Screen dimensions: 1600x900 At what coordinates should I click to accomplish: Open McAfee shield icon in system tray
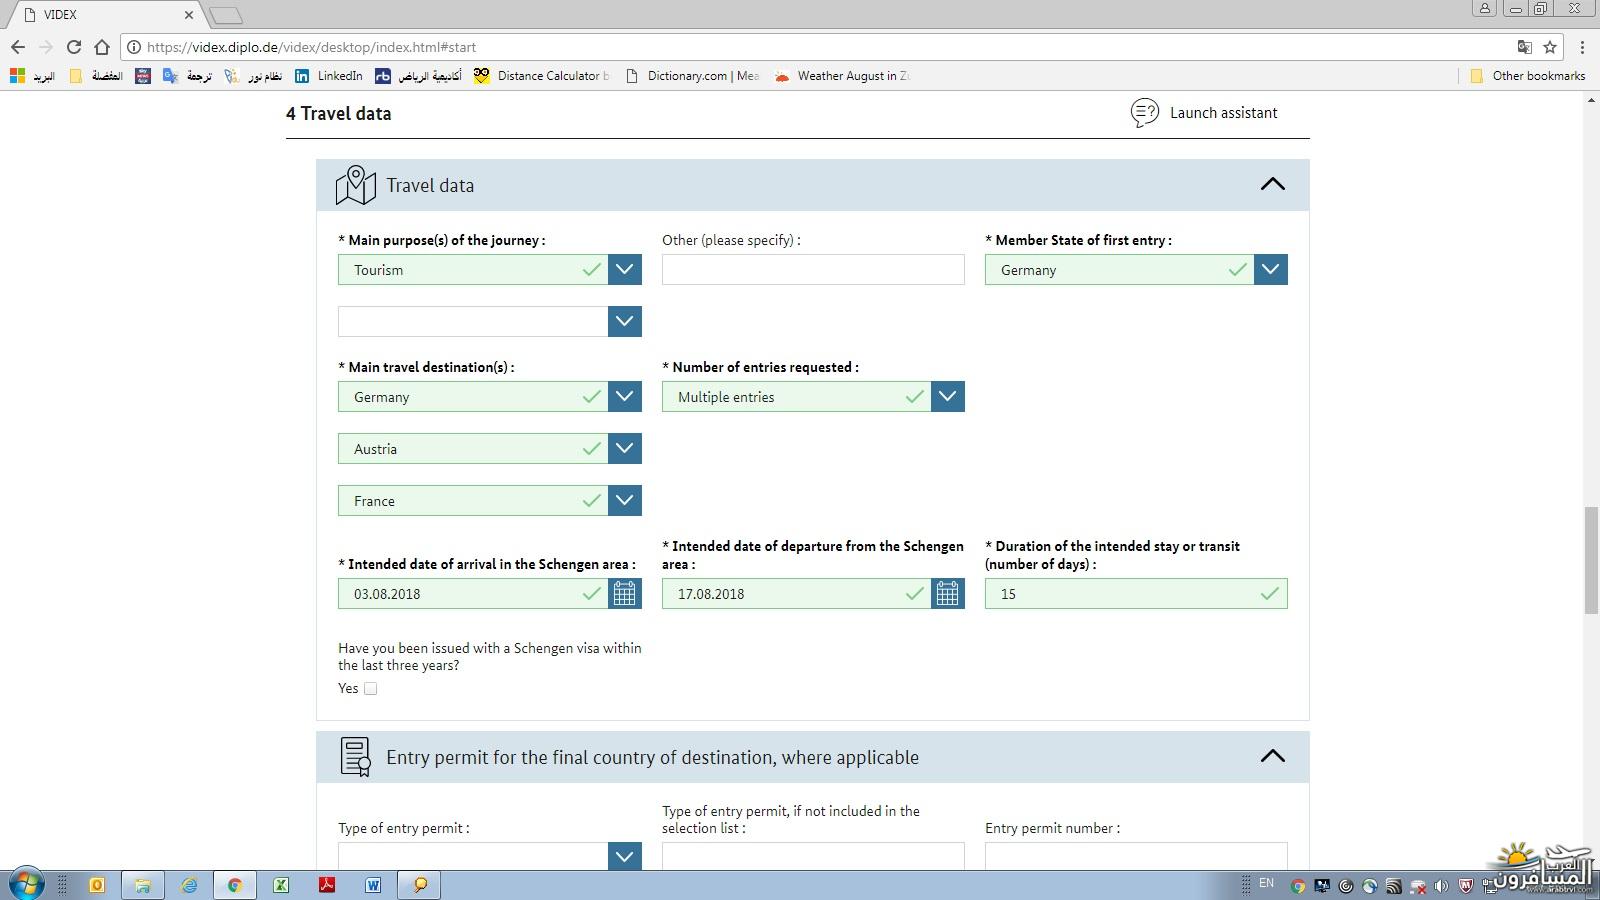tap(1466, 886)
